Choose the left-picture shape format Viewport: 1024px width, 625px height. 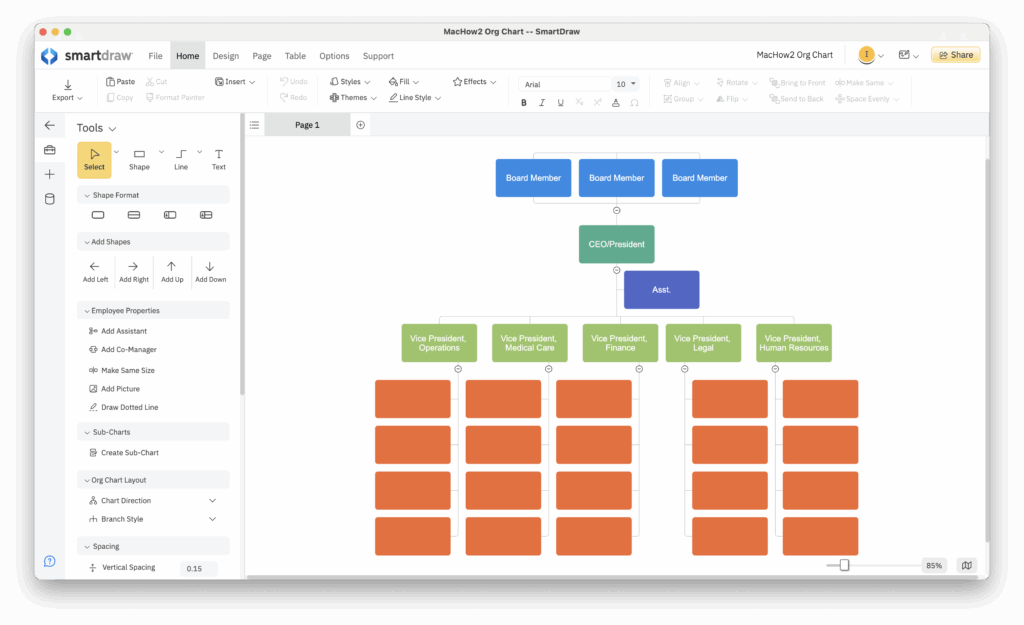(x=170, y=215)
